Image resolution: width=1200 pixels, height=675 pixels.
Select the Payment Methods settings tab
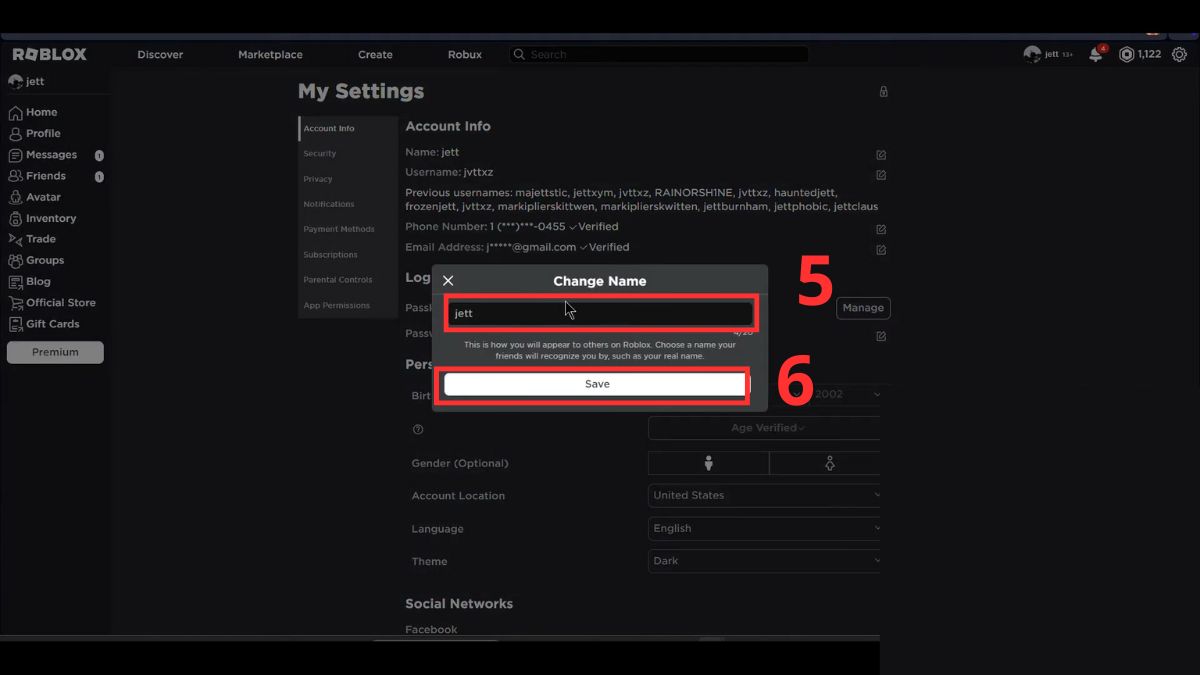[348, 229]
